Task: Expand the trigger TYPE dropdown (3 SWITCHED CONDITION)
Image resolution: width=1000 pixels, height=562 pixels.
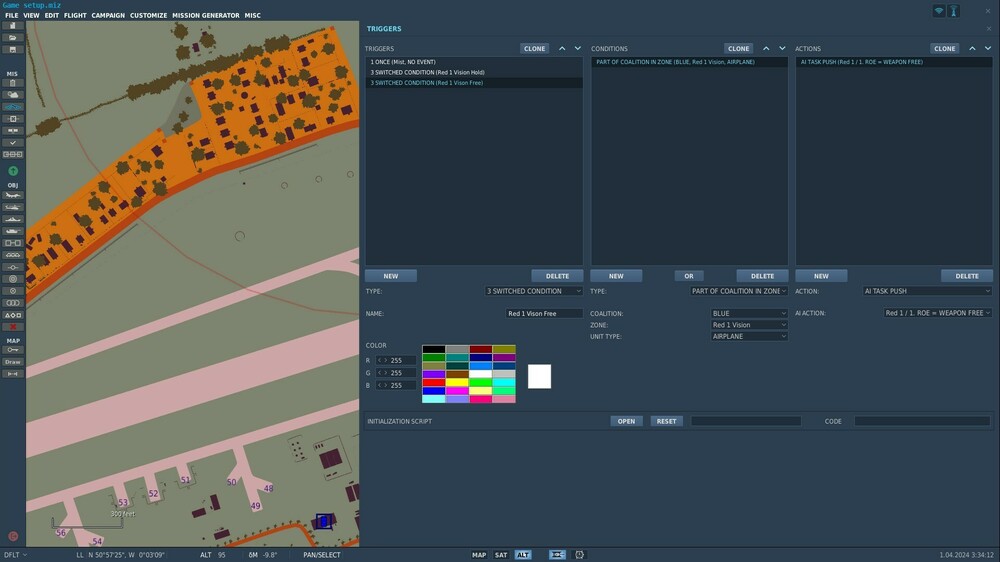Action: 534,291
